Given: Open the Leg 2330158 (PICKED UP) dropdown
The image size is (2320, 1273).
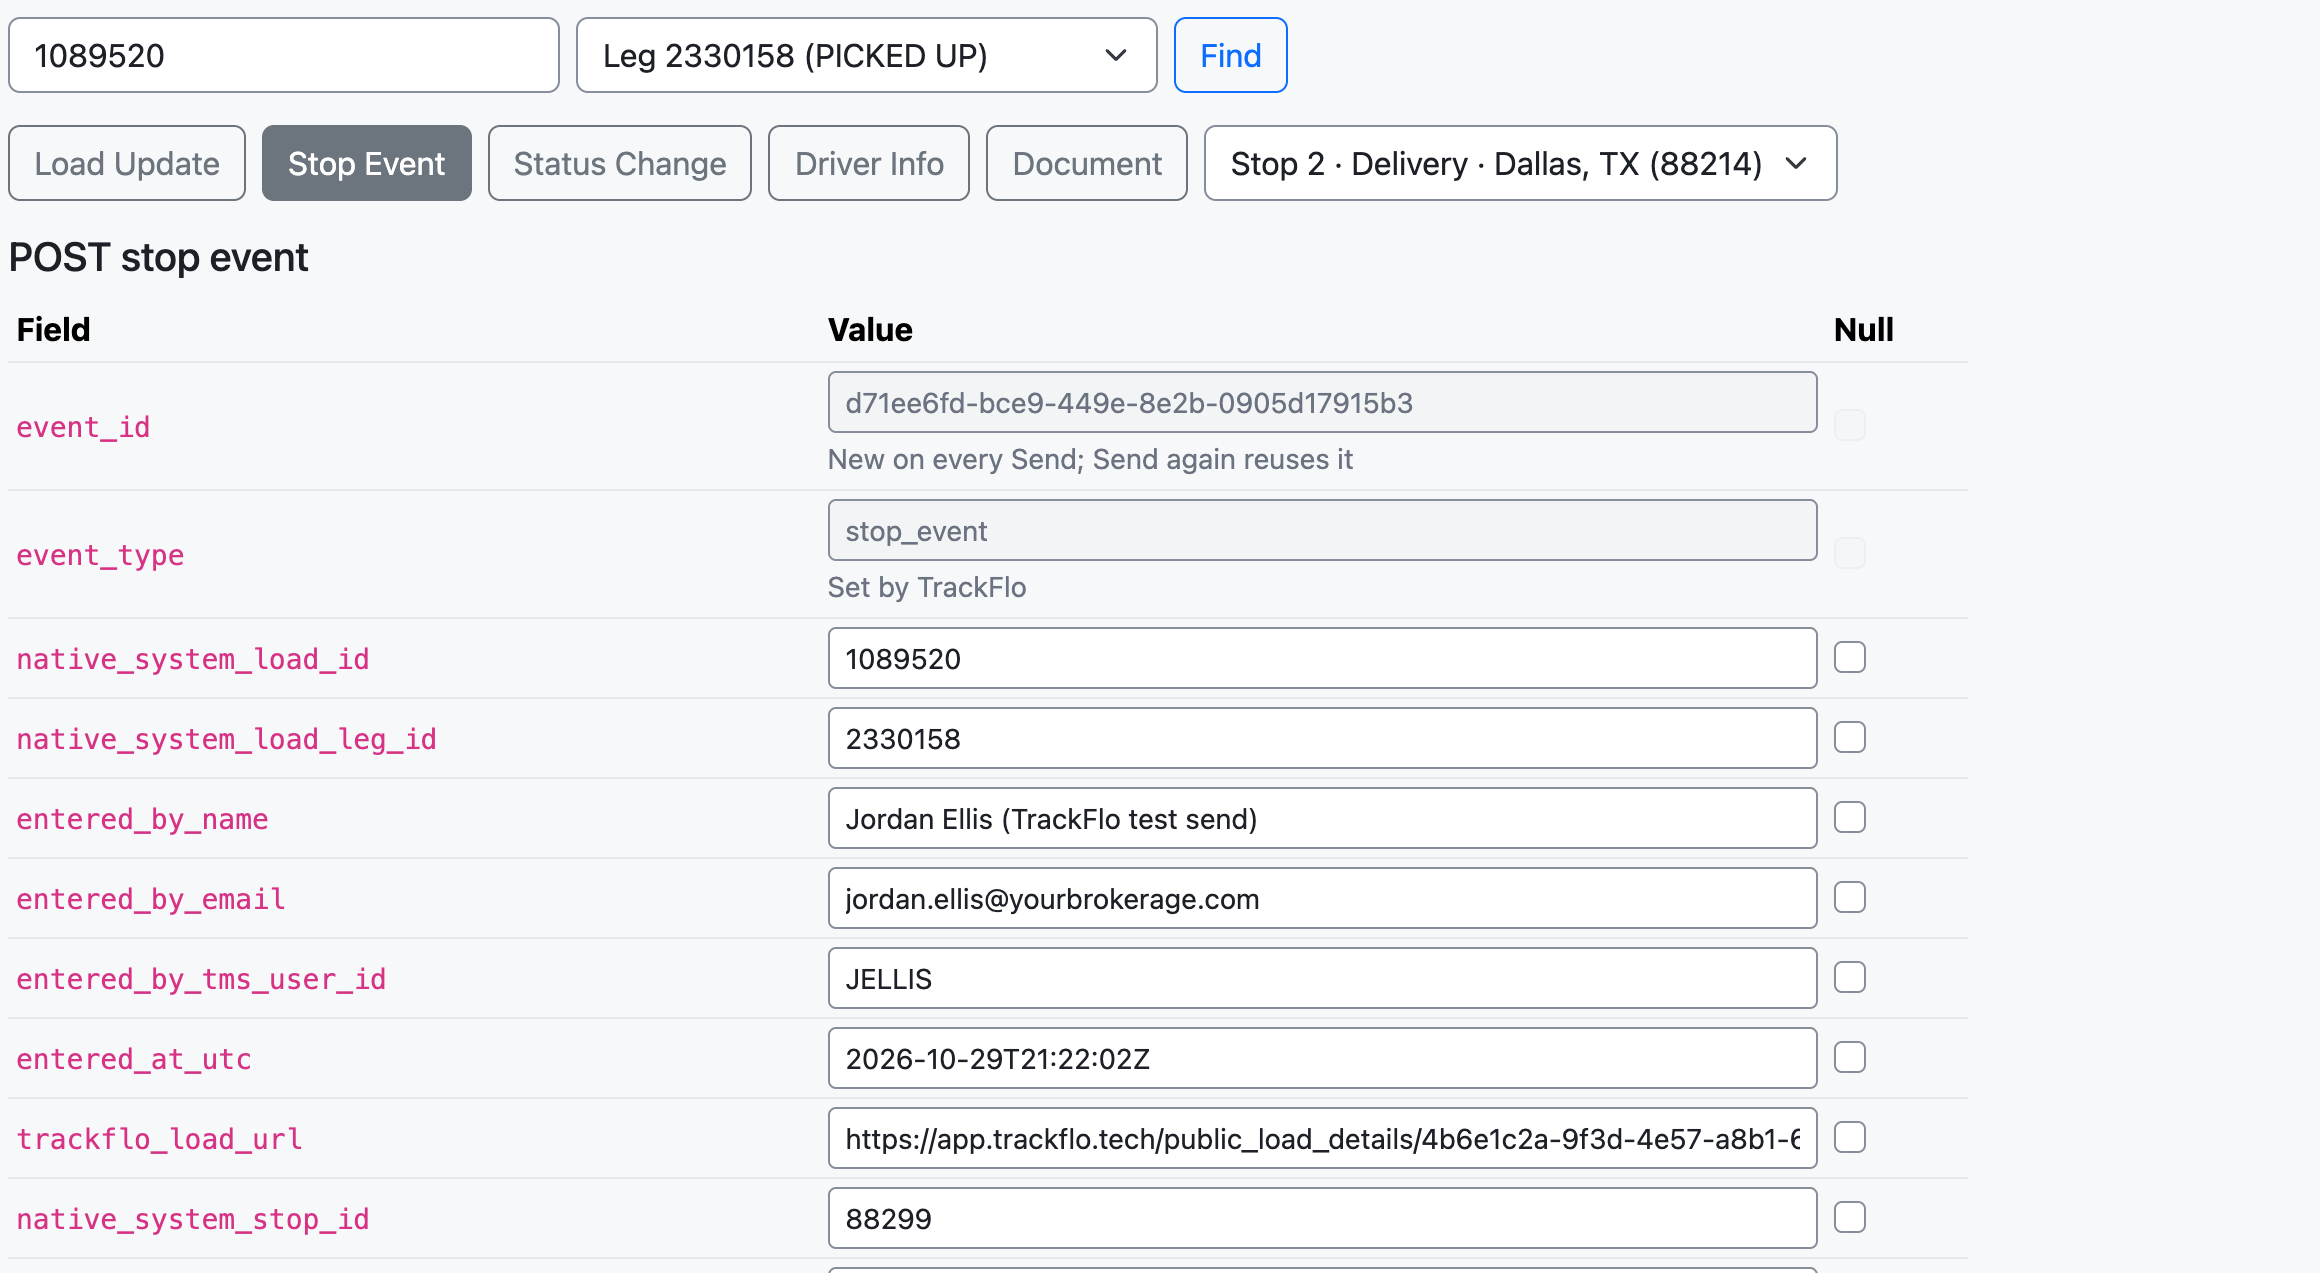Looking at the screenshot, I should (866, 55).
